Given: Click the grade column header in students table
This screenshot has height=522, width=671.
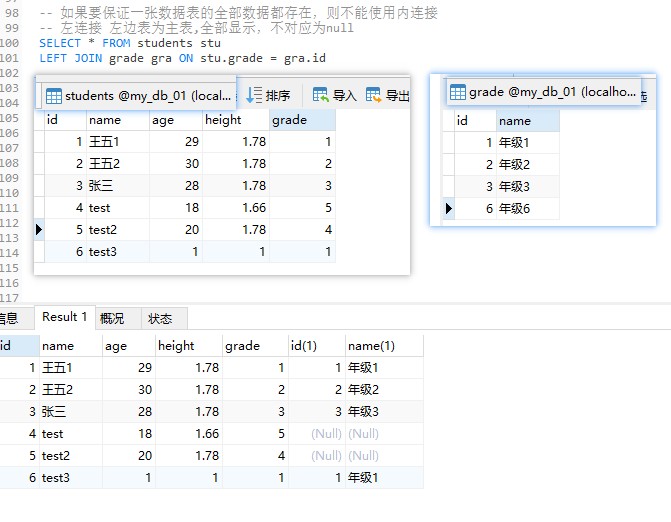Looking at the screenshot, I should pos(302,120).
